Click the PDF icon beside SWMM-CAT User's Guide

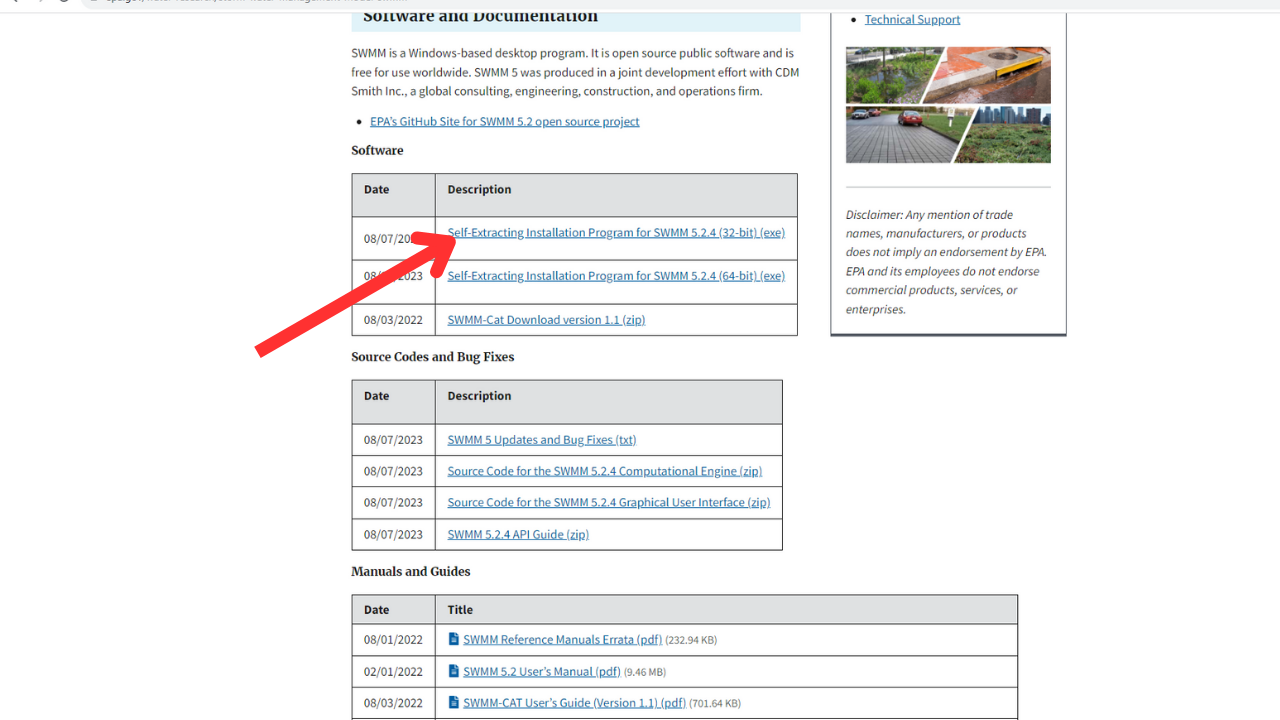[453, 702]
